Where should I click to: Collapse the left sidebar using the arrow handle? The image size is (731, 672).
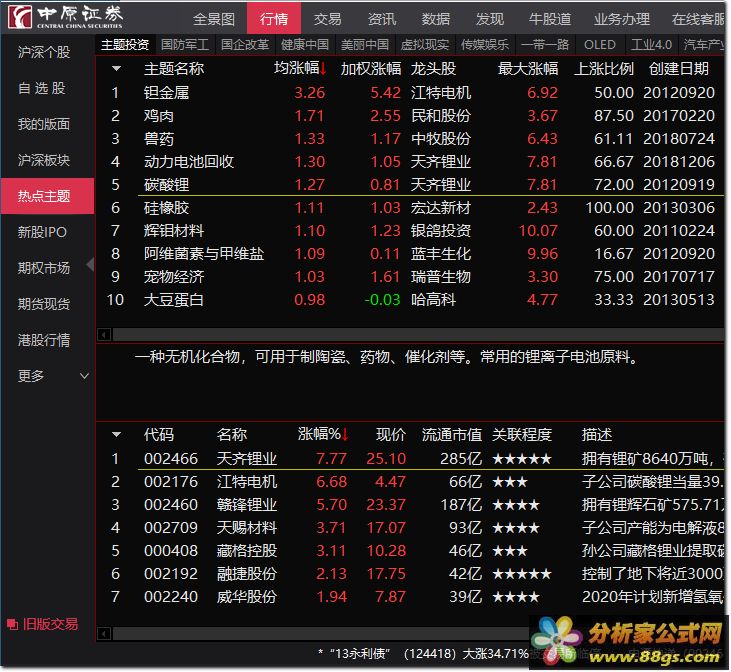(90, 265)
